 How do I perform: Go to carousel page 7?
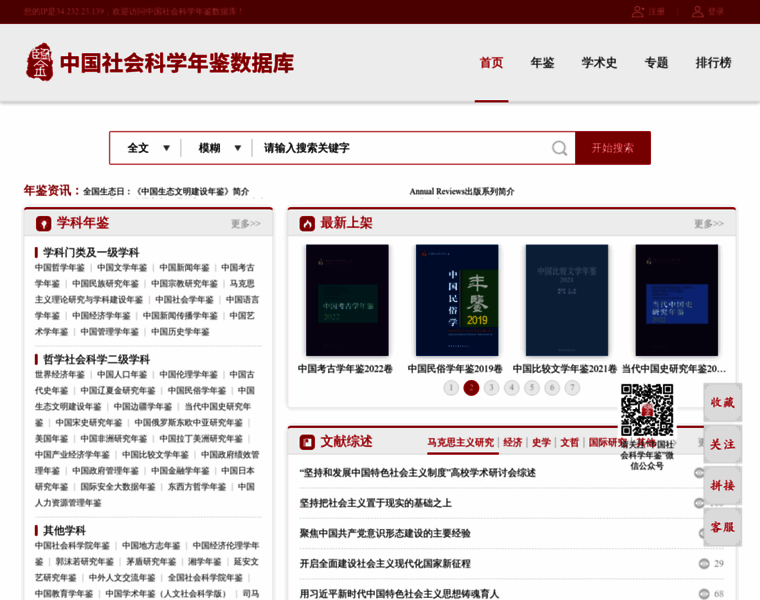[x=572, y=388]
